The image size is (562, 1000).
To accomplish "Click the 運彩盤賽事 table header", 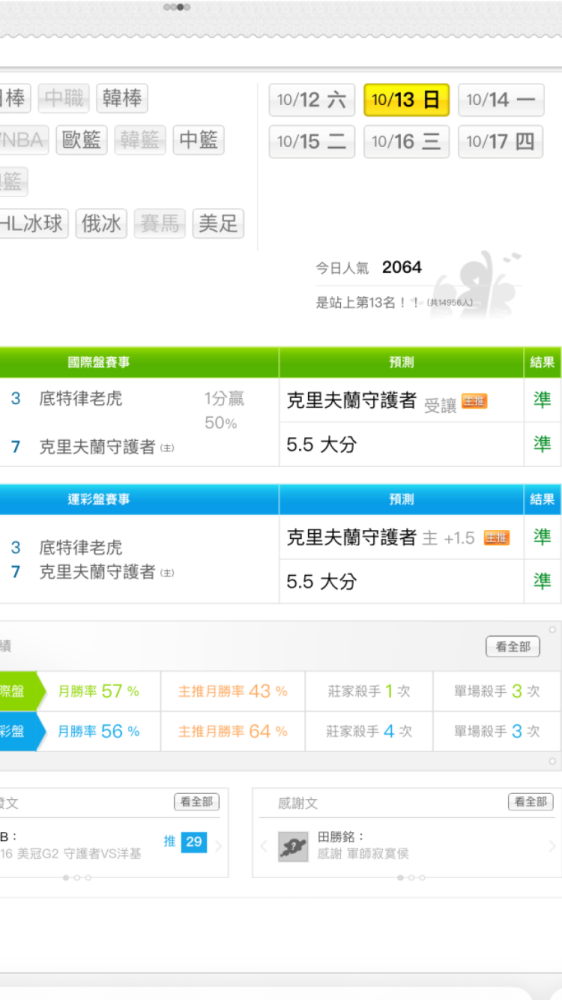I will coord(99,499).
